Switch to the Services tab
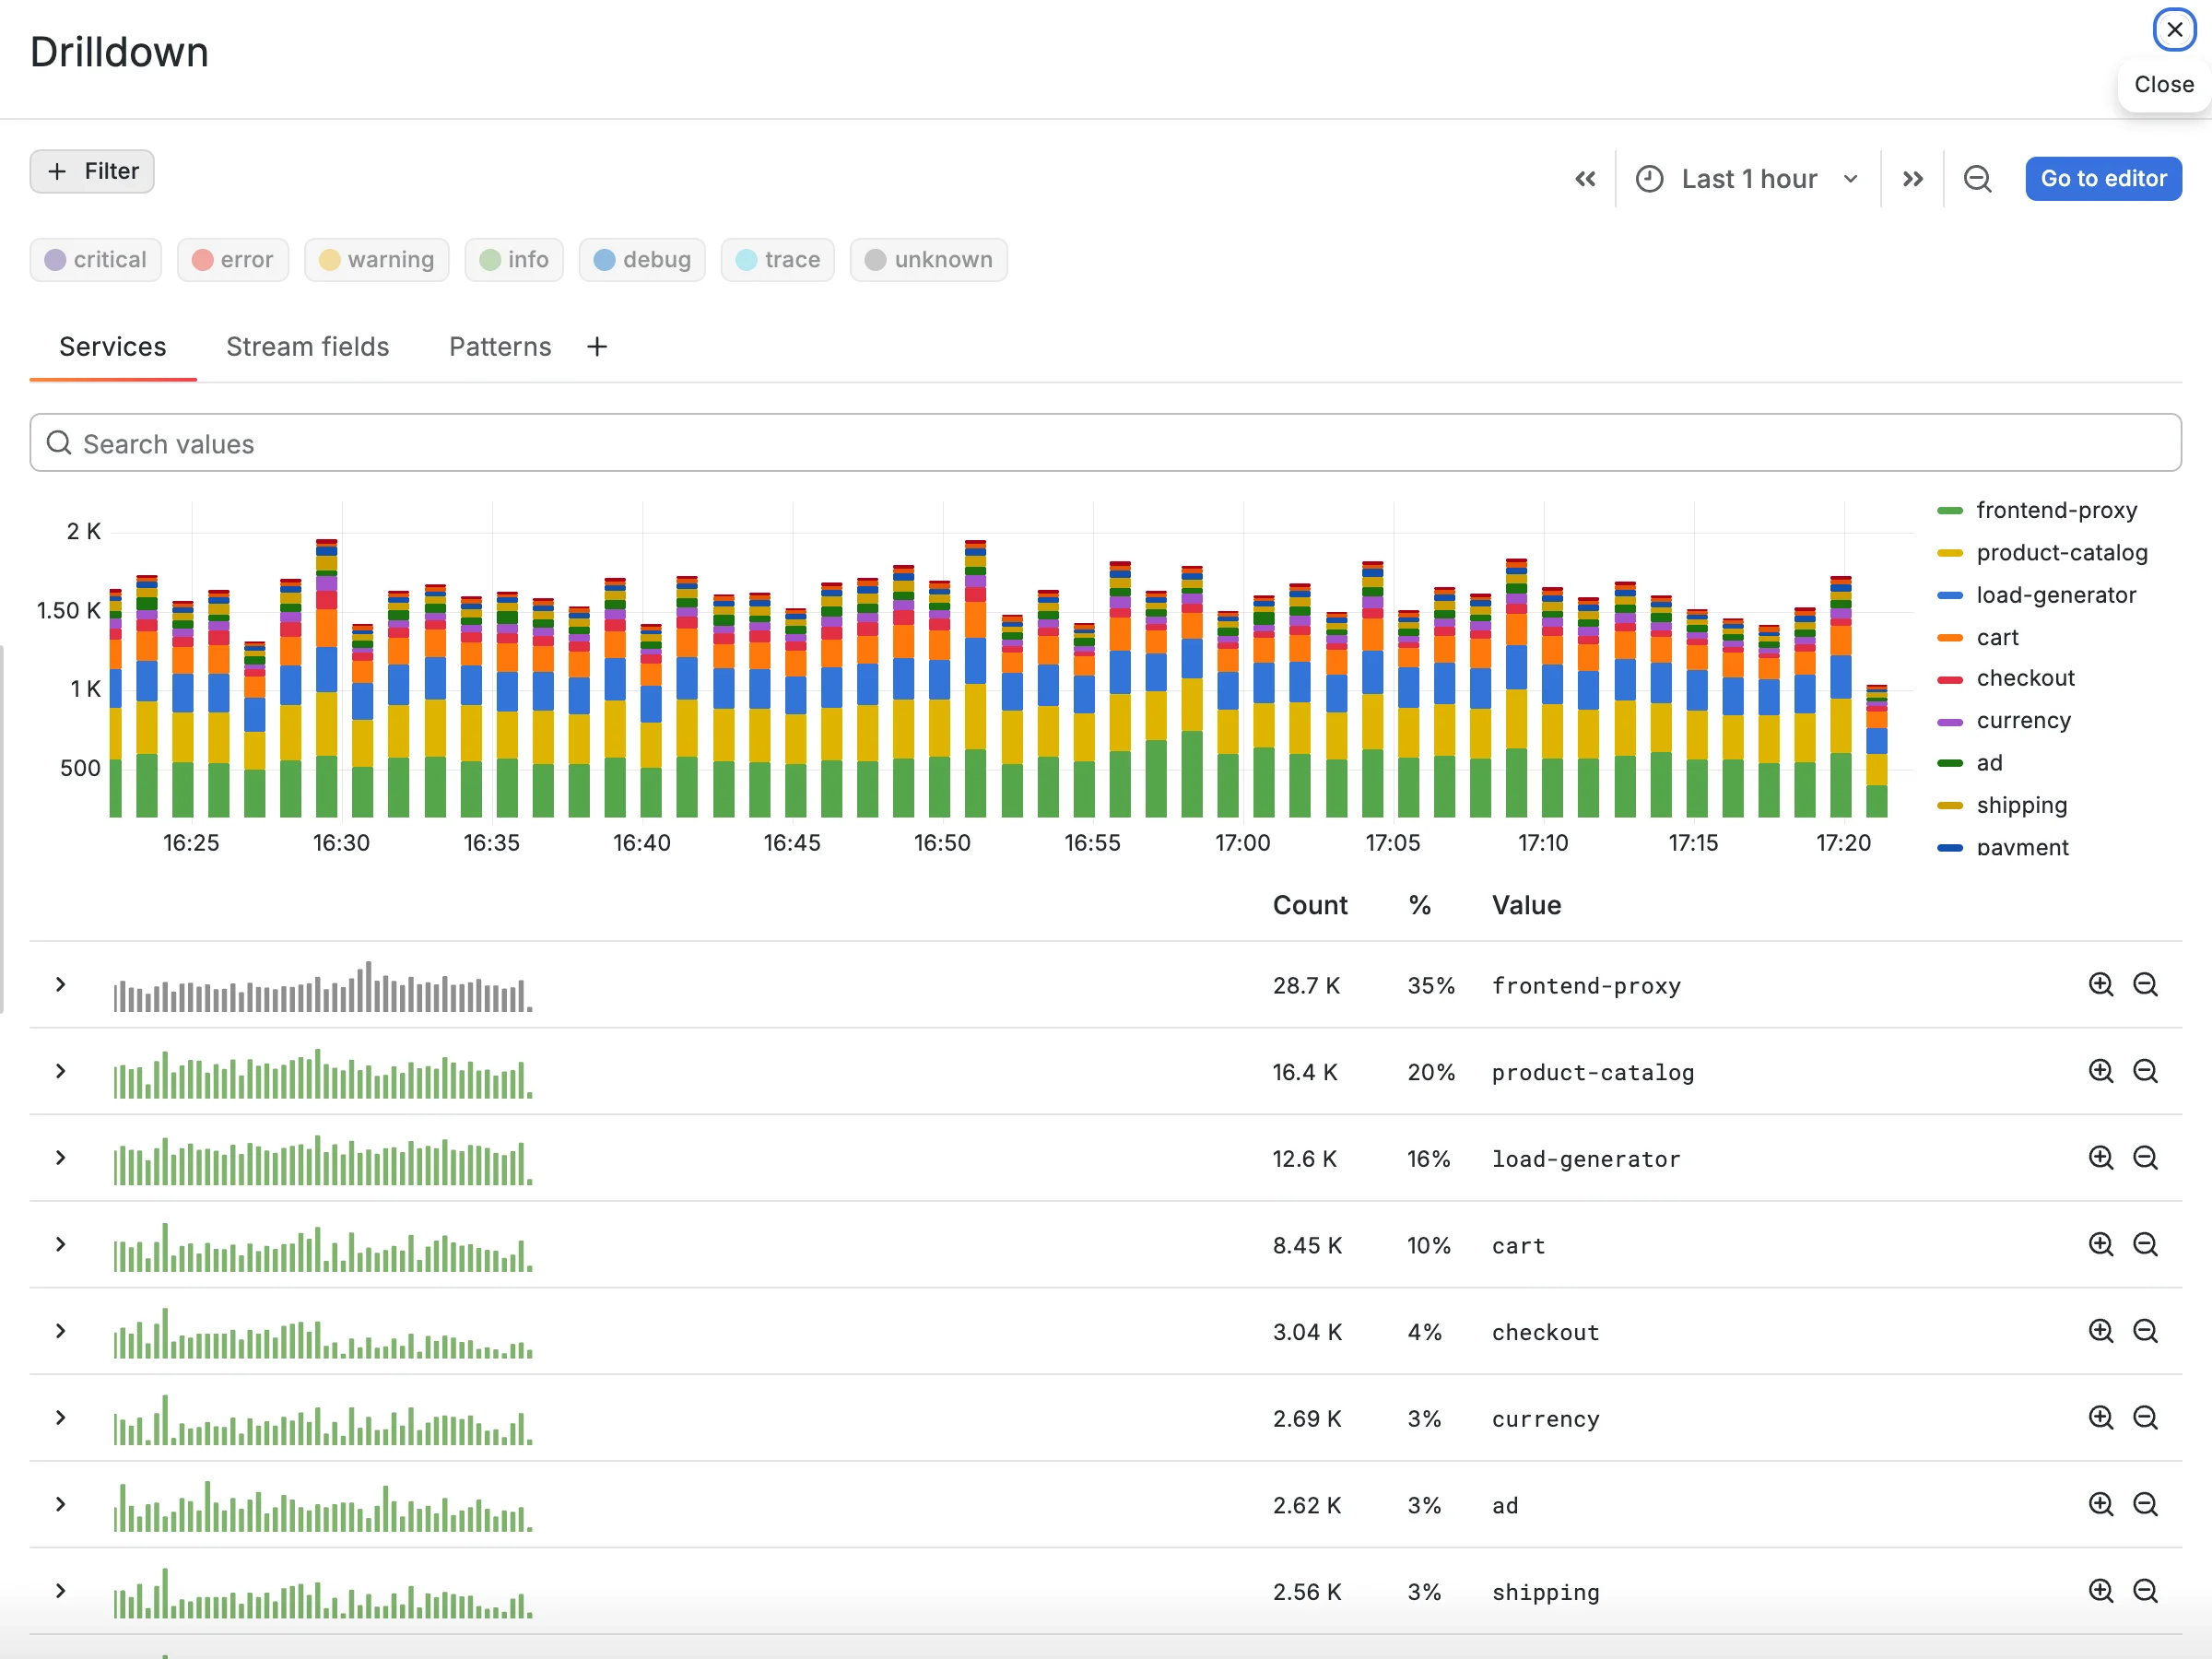 click(x=113, y=346)
